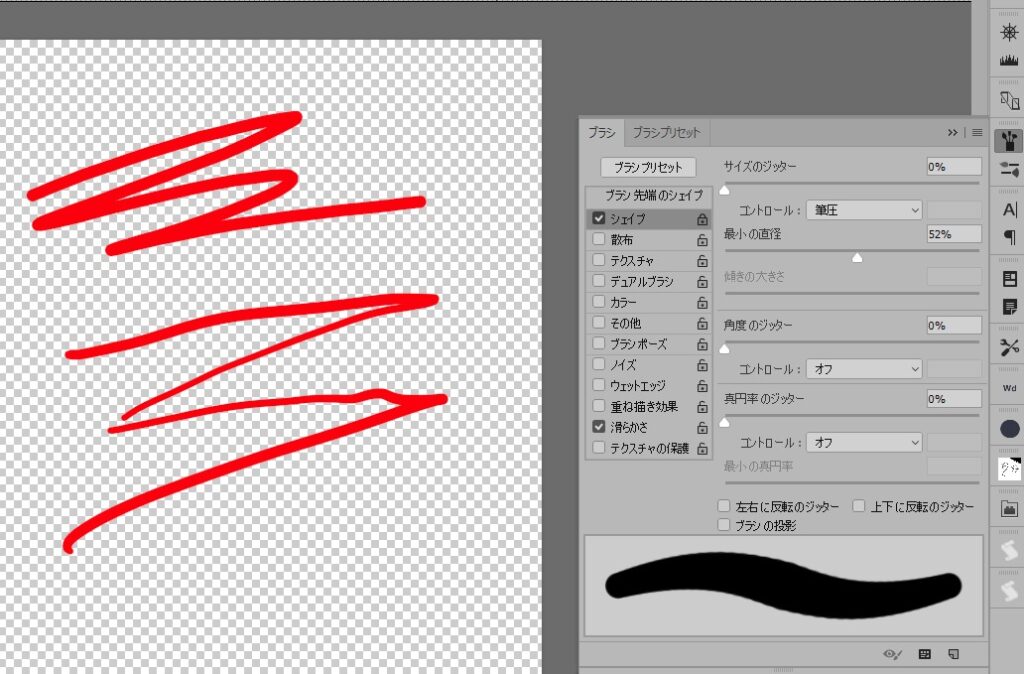This screenshot has width=1024, height=674.
Task: Open the Brush panel icon in dock
Action: click(x=1008, y=139)
